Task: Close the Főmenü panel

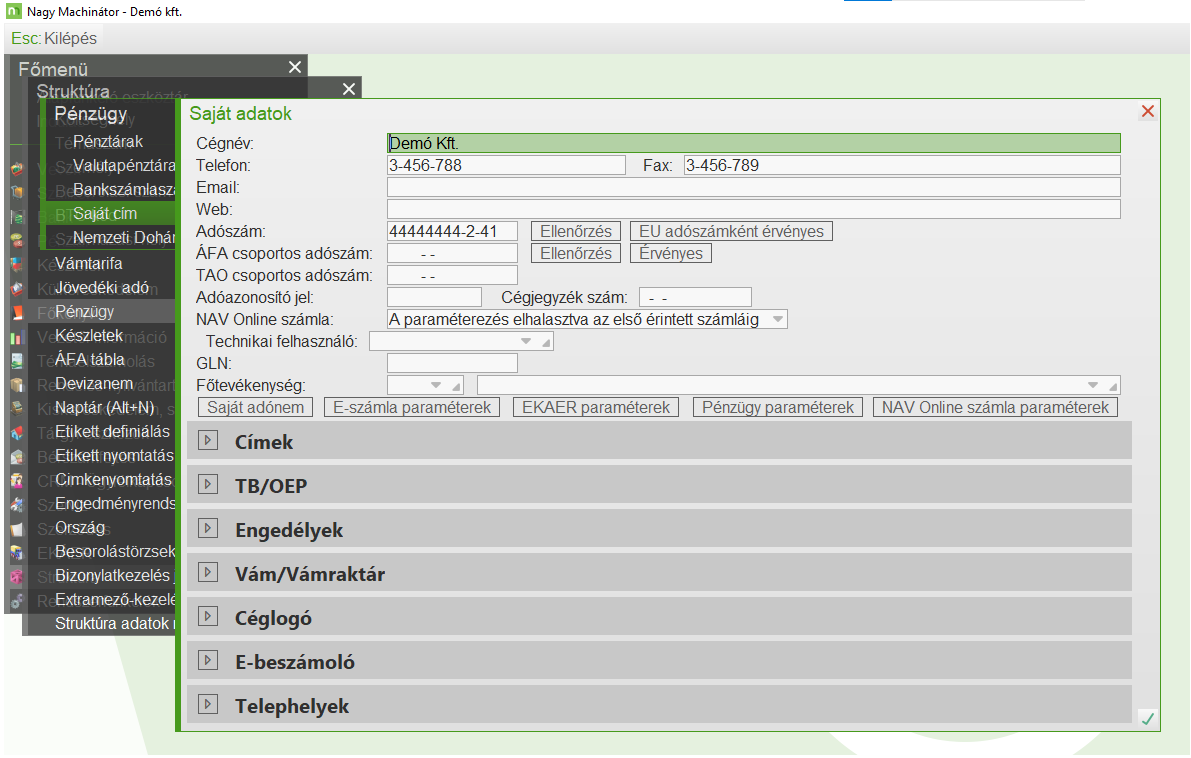Action: 295,67
